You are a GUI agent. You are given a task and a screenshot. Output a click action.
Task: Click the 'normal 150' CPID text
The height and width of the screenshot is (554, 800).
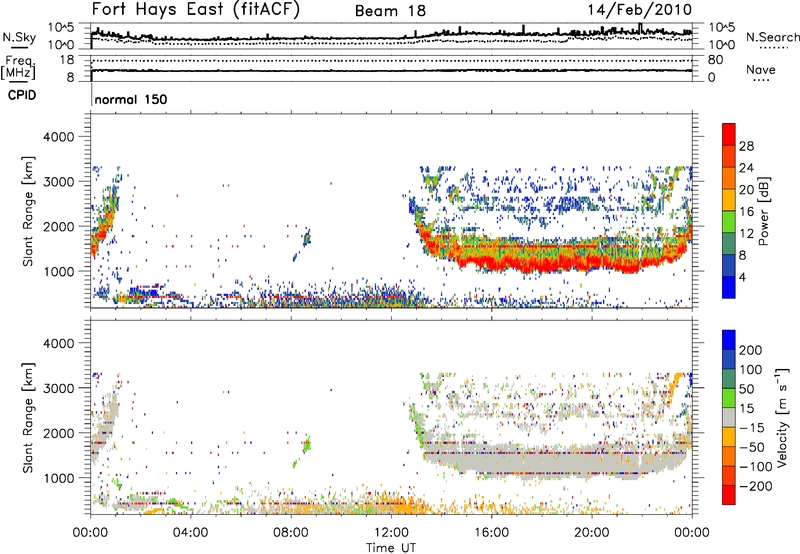(x=131, y=99)
